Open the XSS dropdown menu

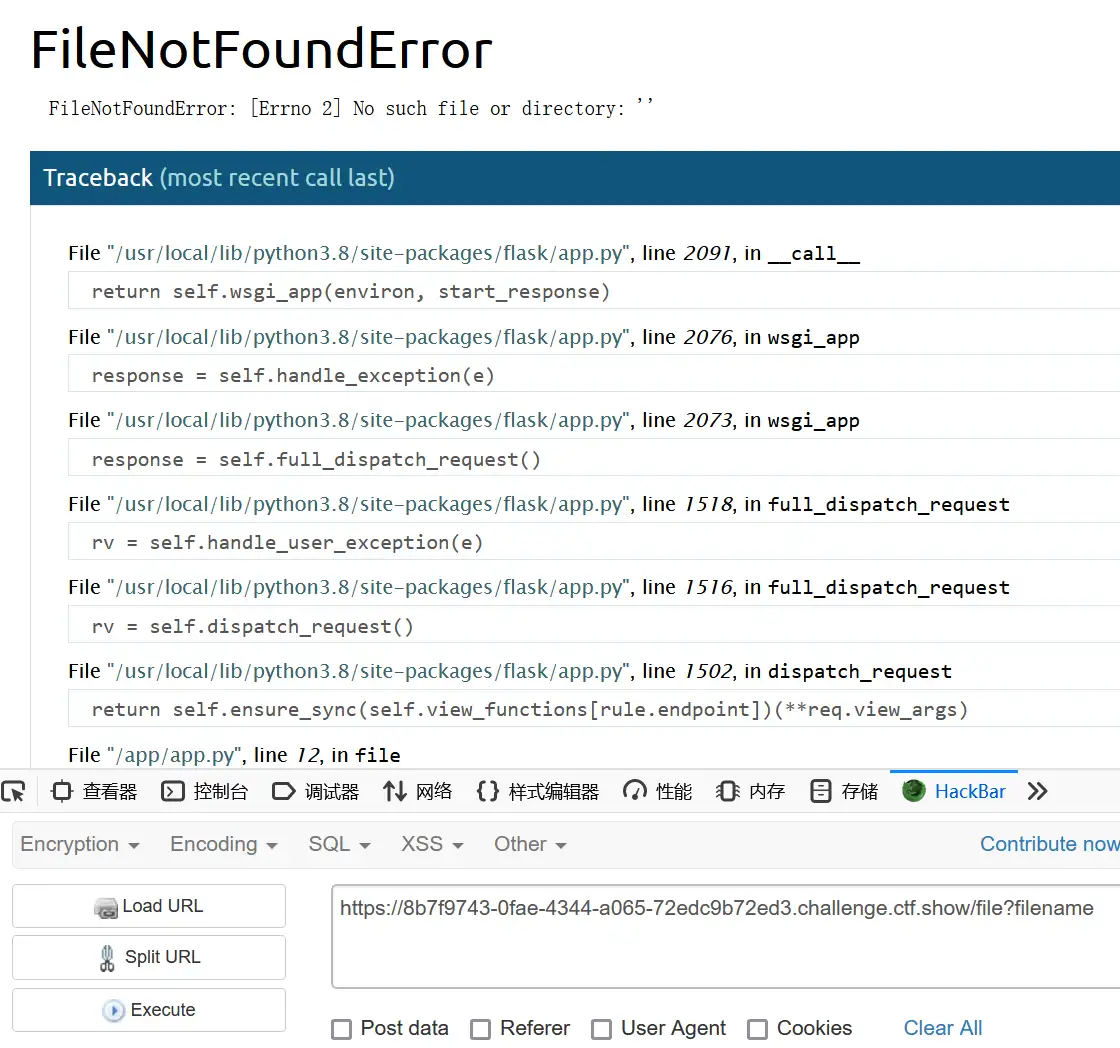point(432,844)
